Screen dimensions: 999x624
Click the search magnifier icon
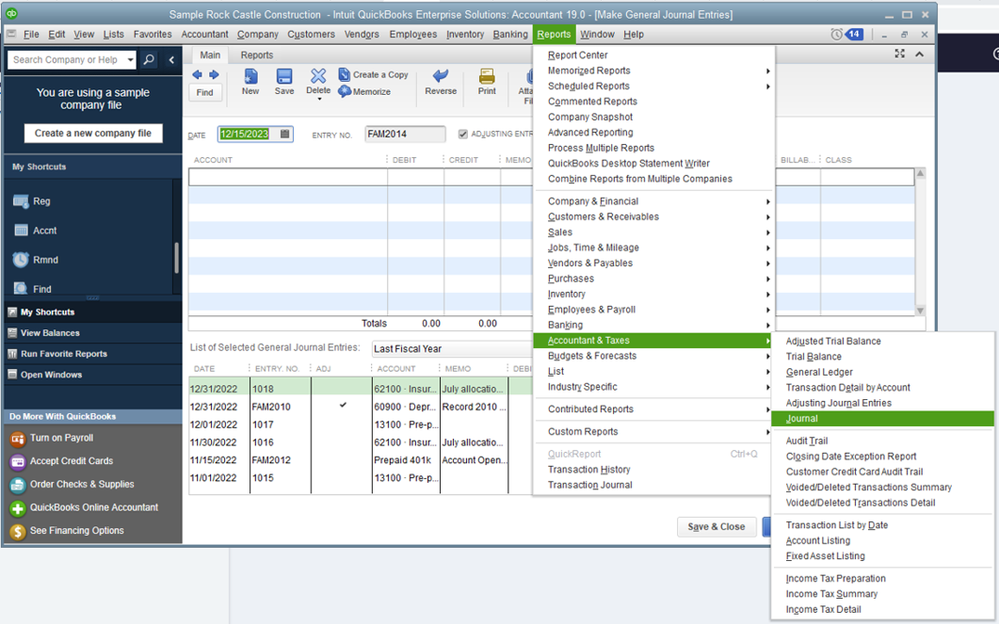[x=149, y=60]
